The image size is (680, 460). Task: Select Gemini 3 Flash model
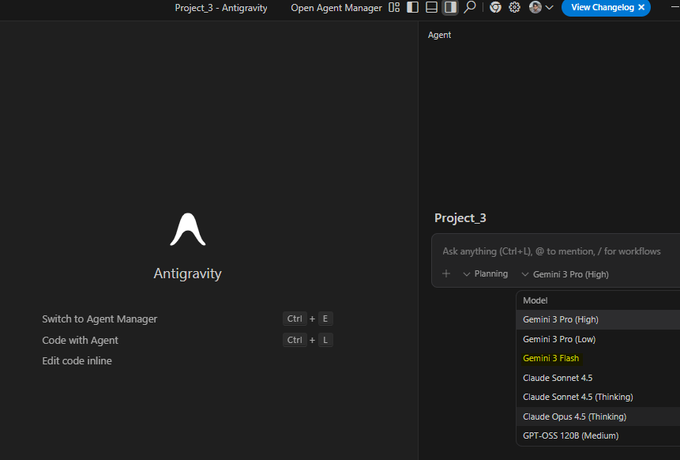[598, 358]
